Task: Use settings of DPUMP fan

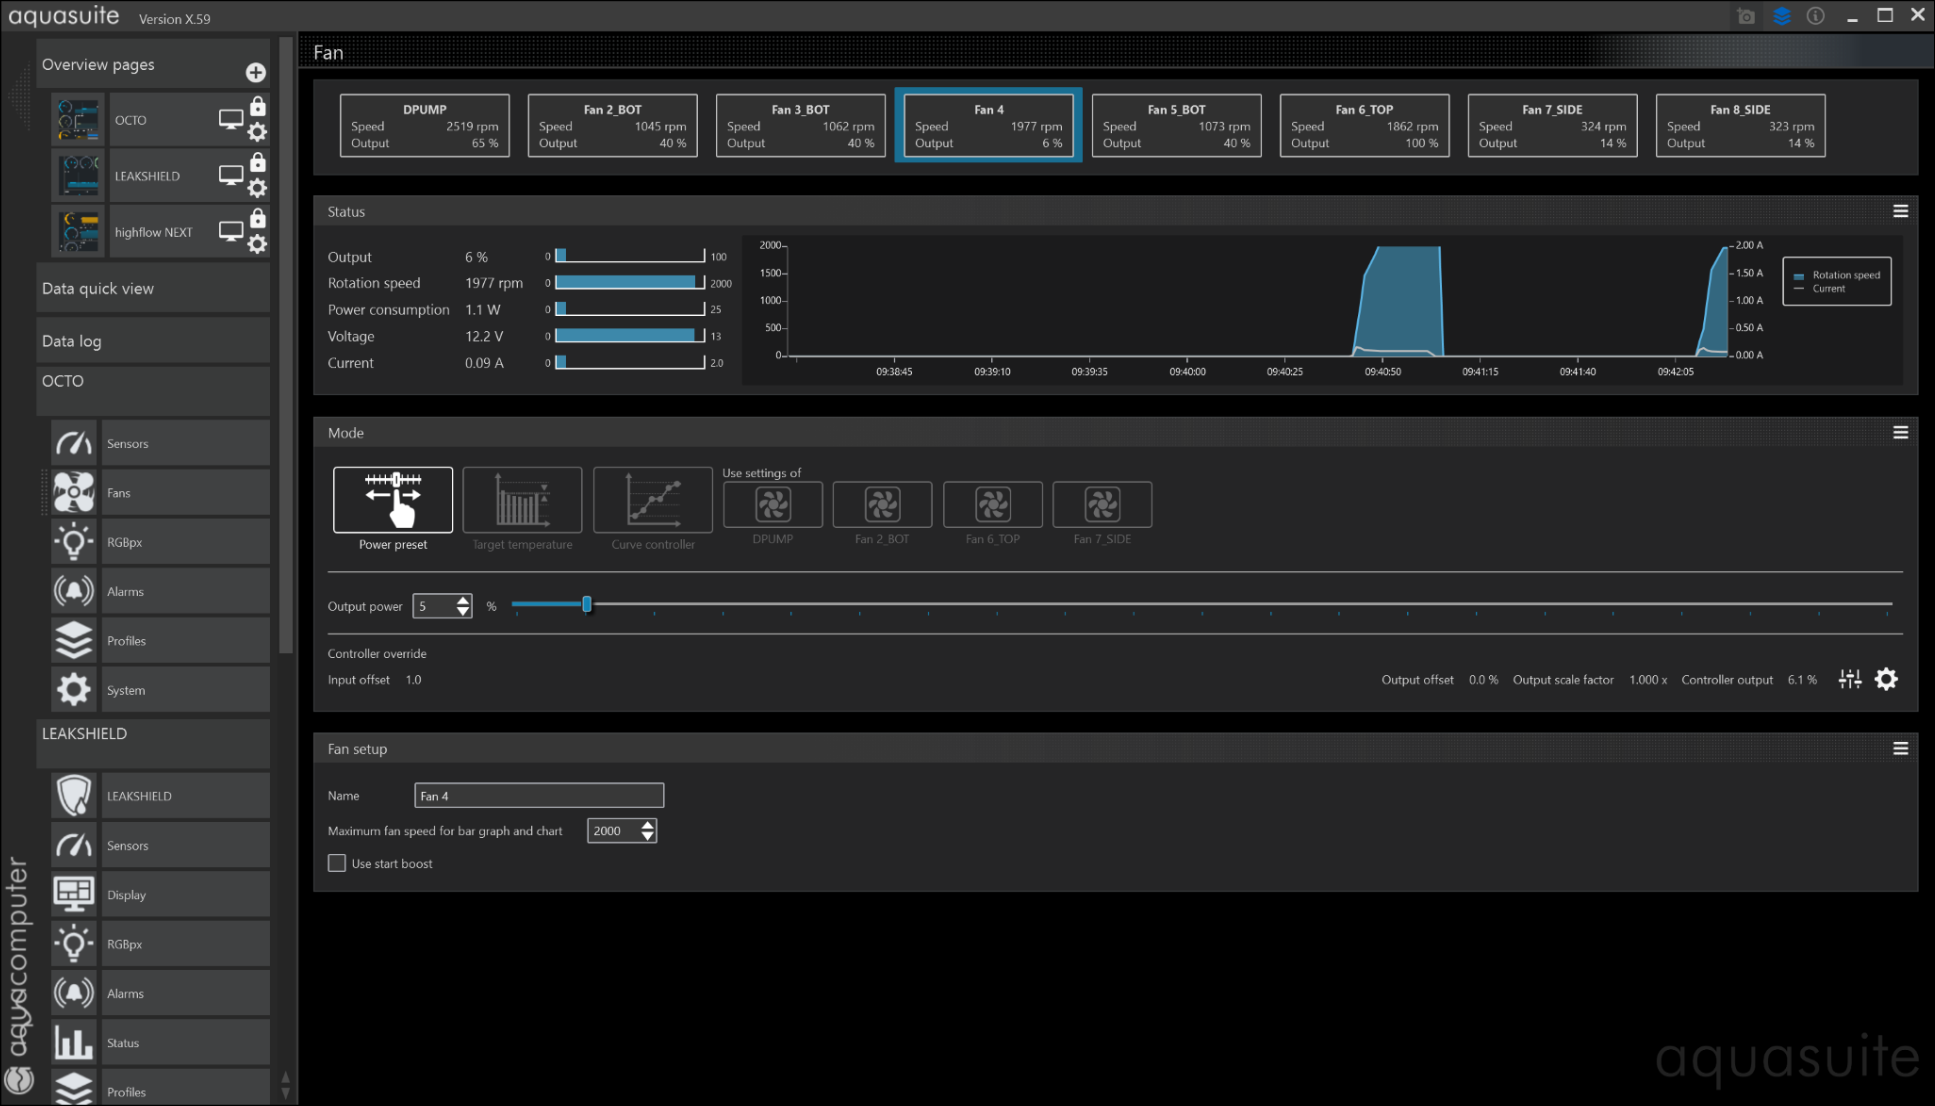Action: point(772,505)
